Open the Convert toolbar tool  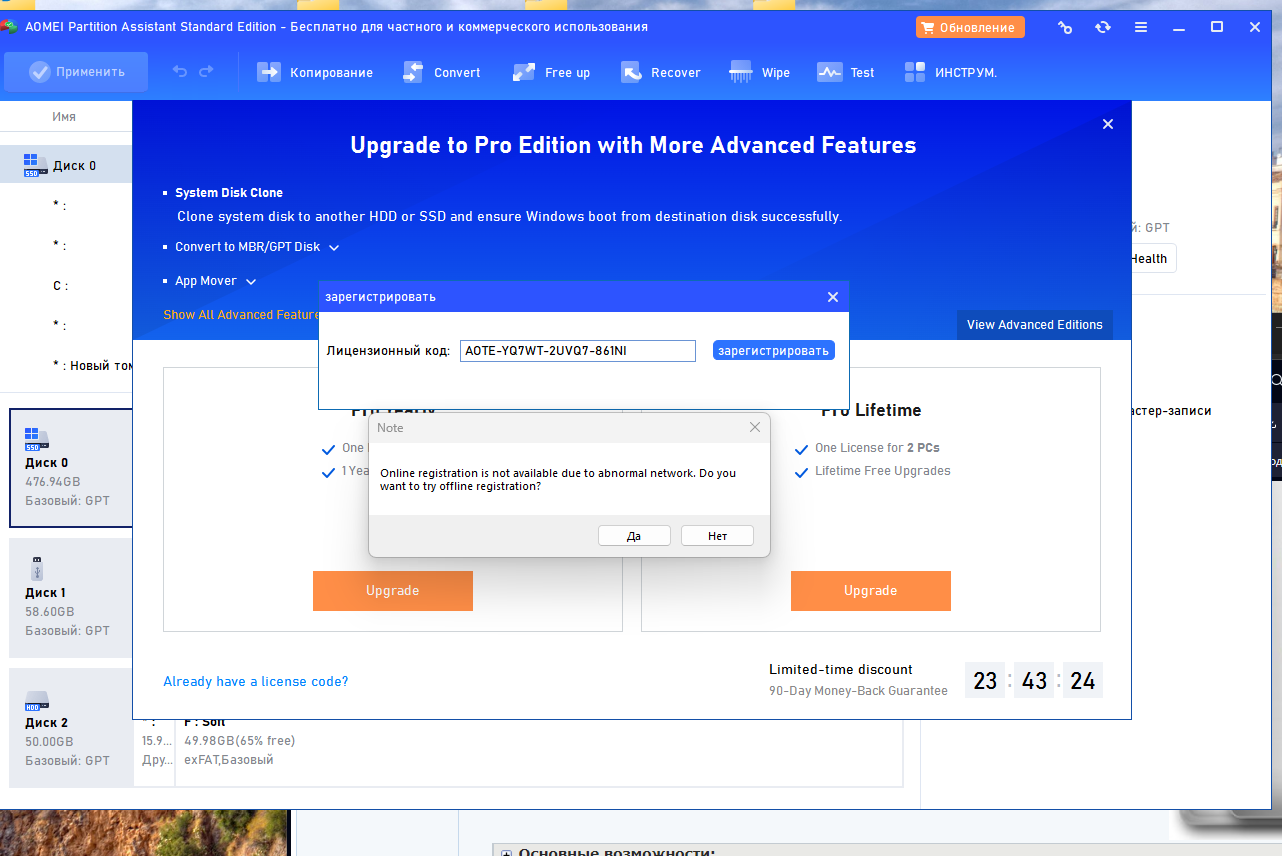[442, 72]
